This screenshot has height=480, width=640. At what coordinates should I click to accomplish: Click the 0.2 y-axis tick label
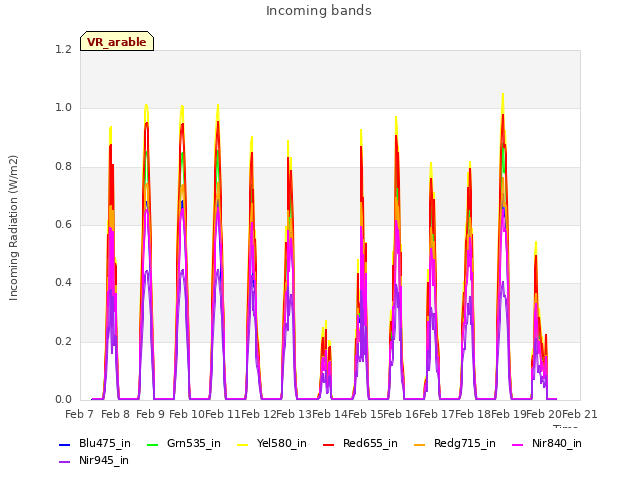[x=63, y=342]
